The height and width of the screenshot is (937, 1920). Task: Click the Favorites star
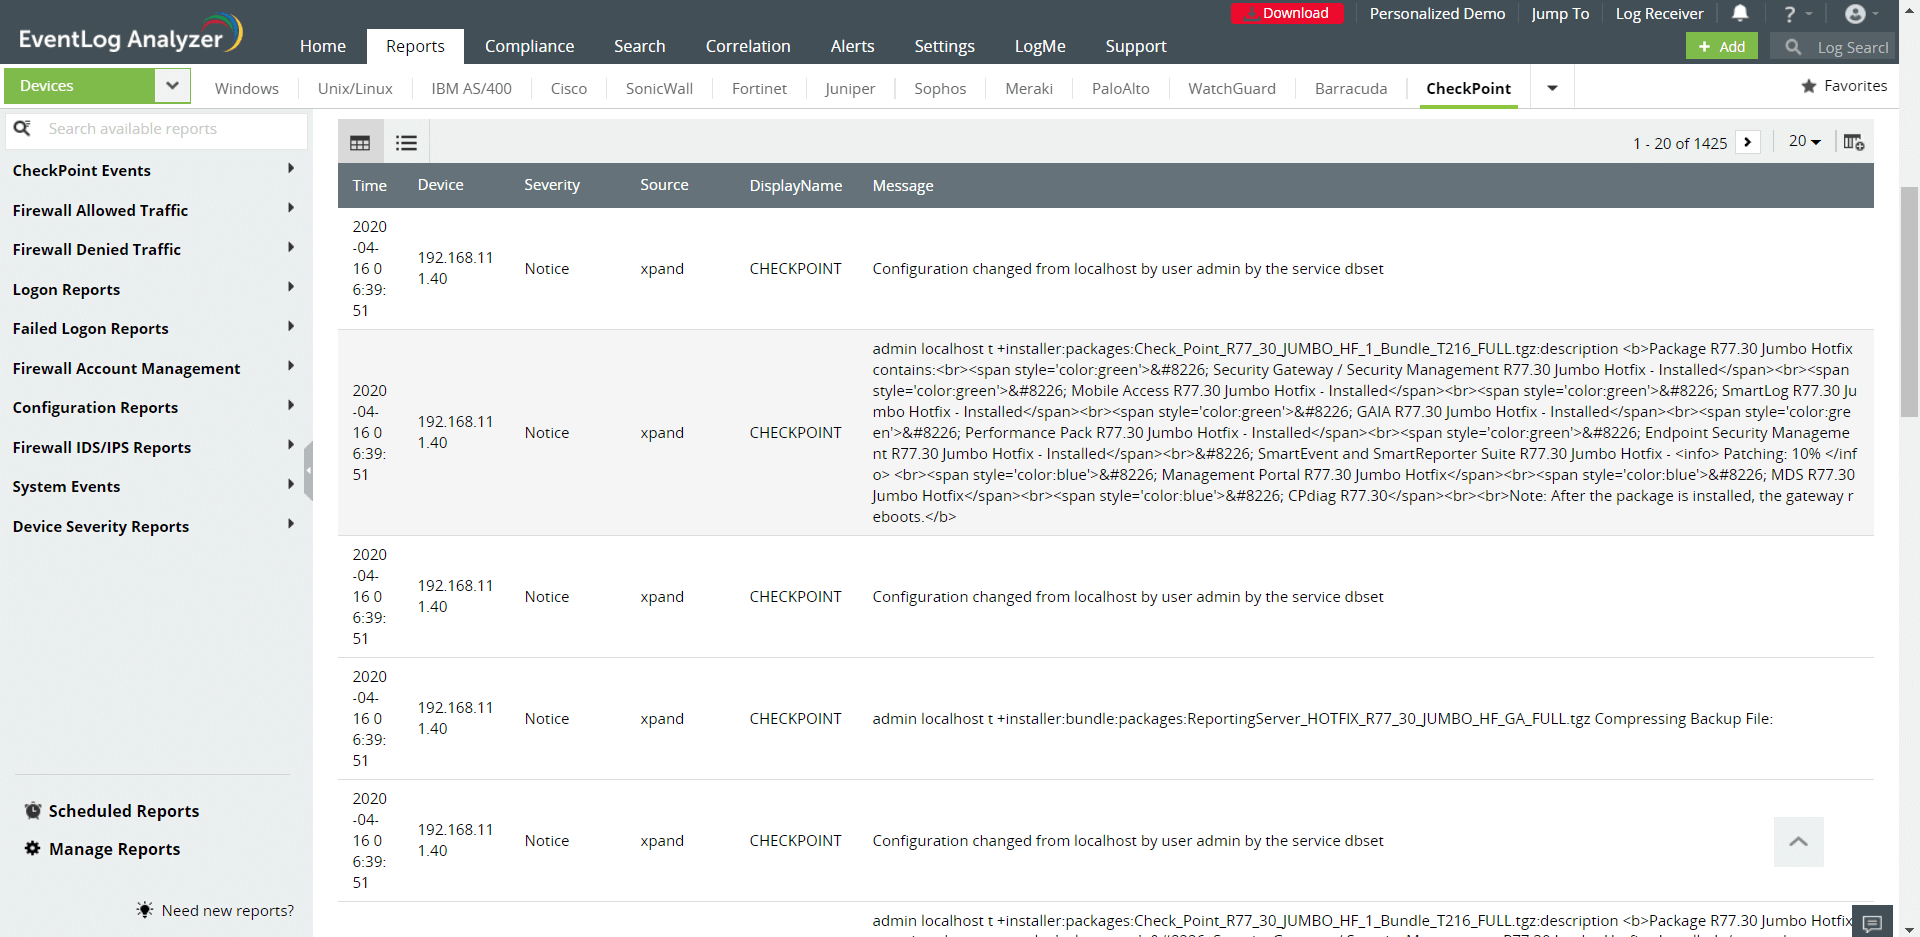click(1809, 86)
